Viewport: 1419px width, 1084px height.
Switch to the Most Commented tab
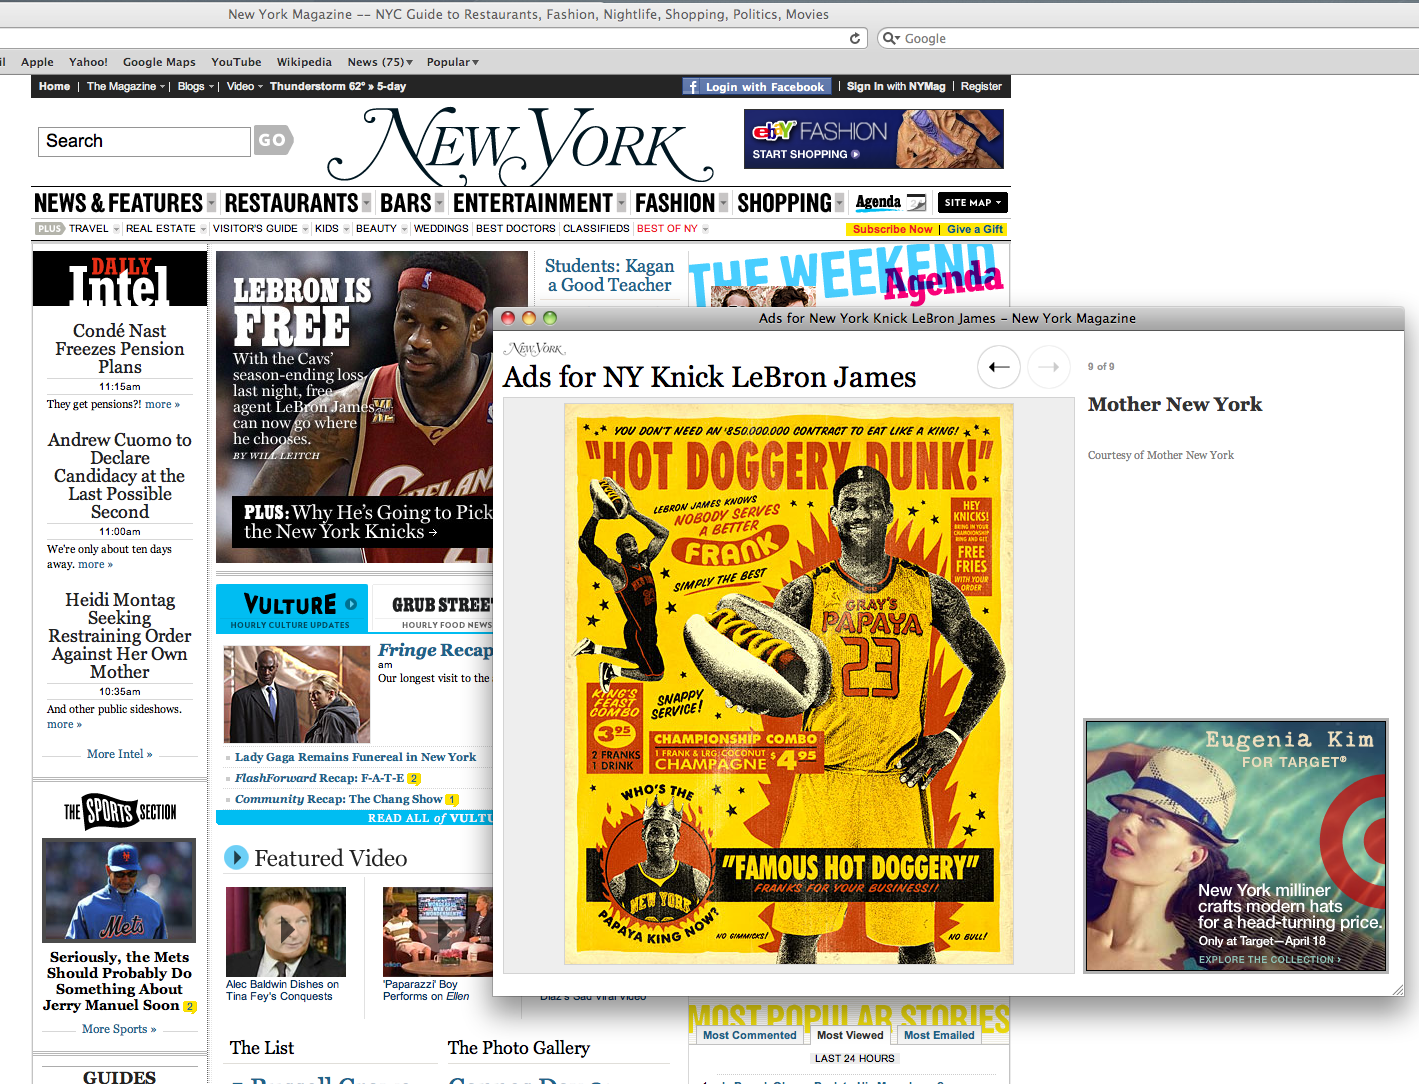(x=750, y=1035)
